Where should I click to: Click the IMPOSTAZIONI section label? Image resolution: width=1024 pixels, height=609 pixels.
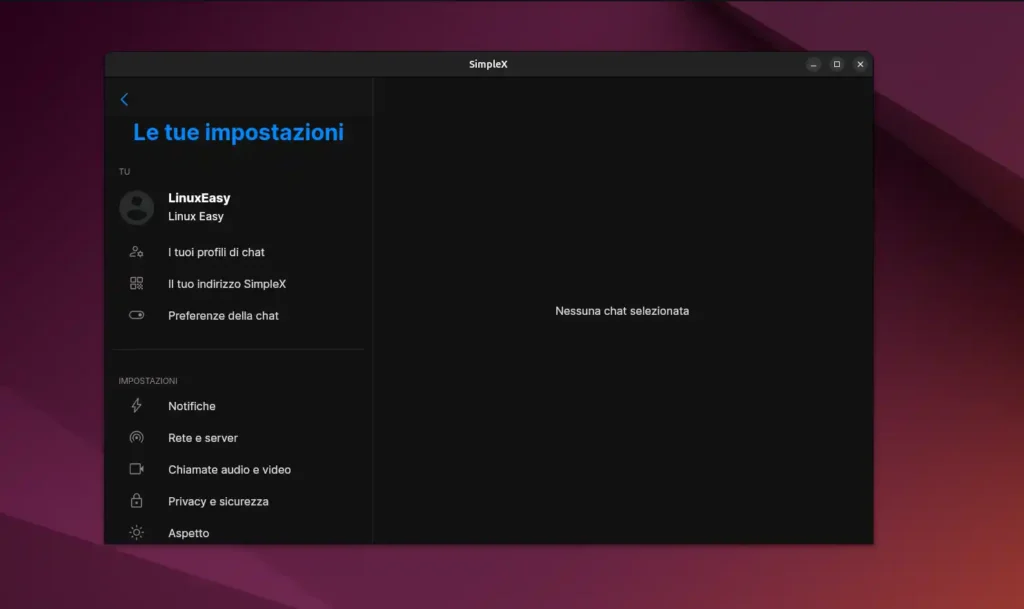pos(148,381)
